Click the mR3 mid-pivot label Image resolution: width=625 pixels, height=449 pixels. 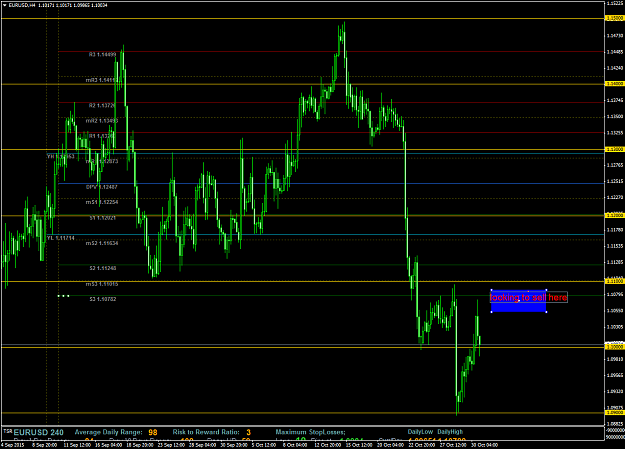pos(102,80)
